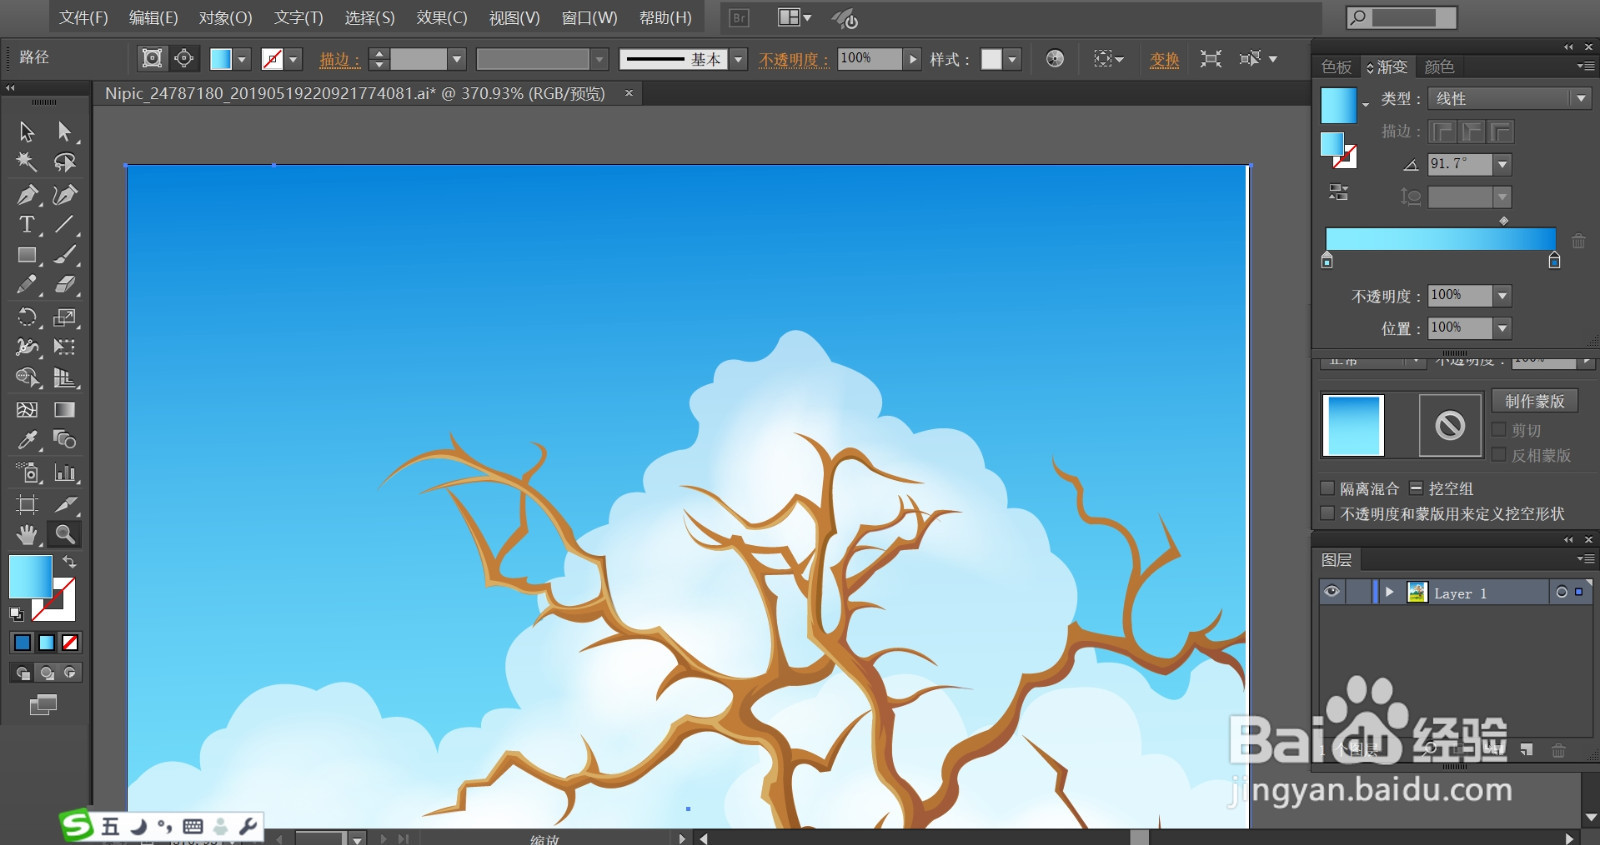This screenshot has height=845, width=1600.
Task: Click the gradient midpoint diamond
Action: coord(1503,221)
